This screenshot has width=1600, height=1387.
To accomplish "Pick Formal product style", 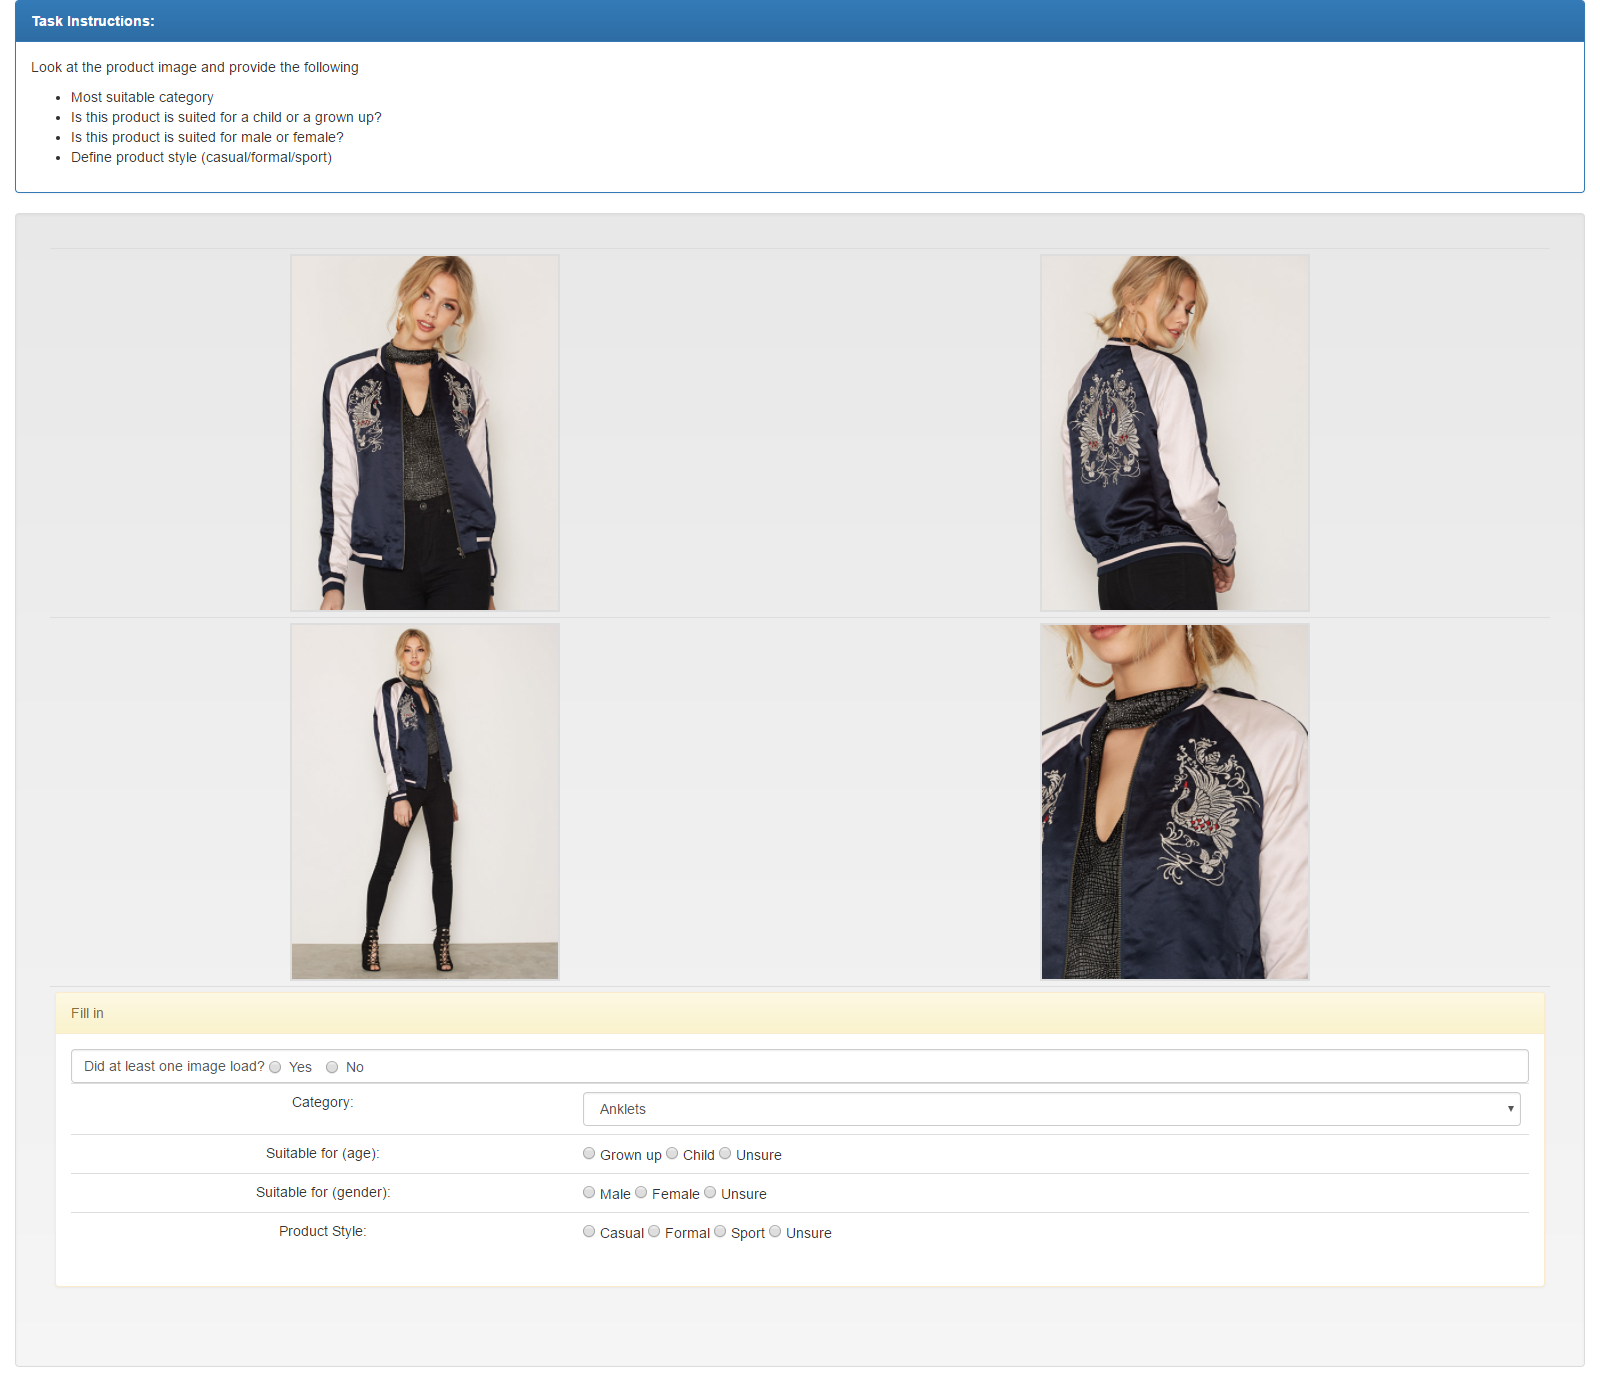I will tap(654, 1232).
